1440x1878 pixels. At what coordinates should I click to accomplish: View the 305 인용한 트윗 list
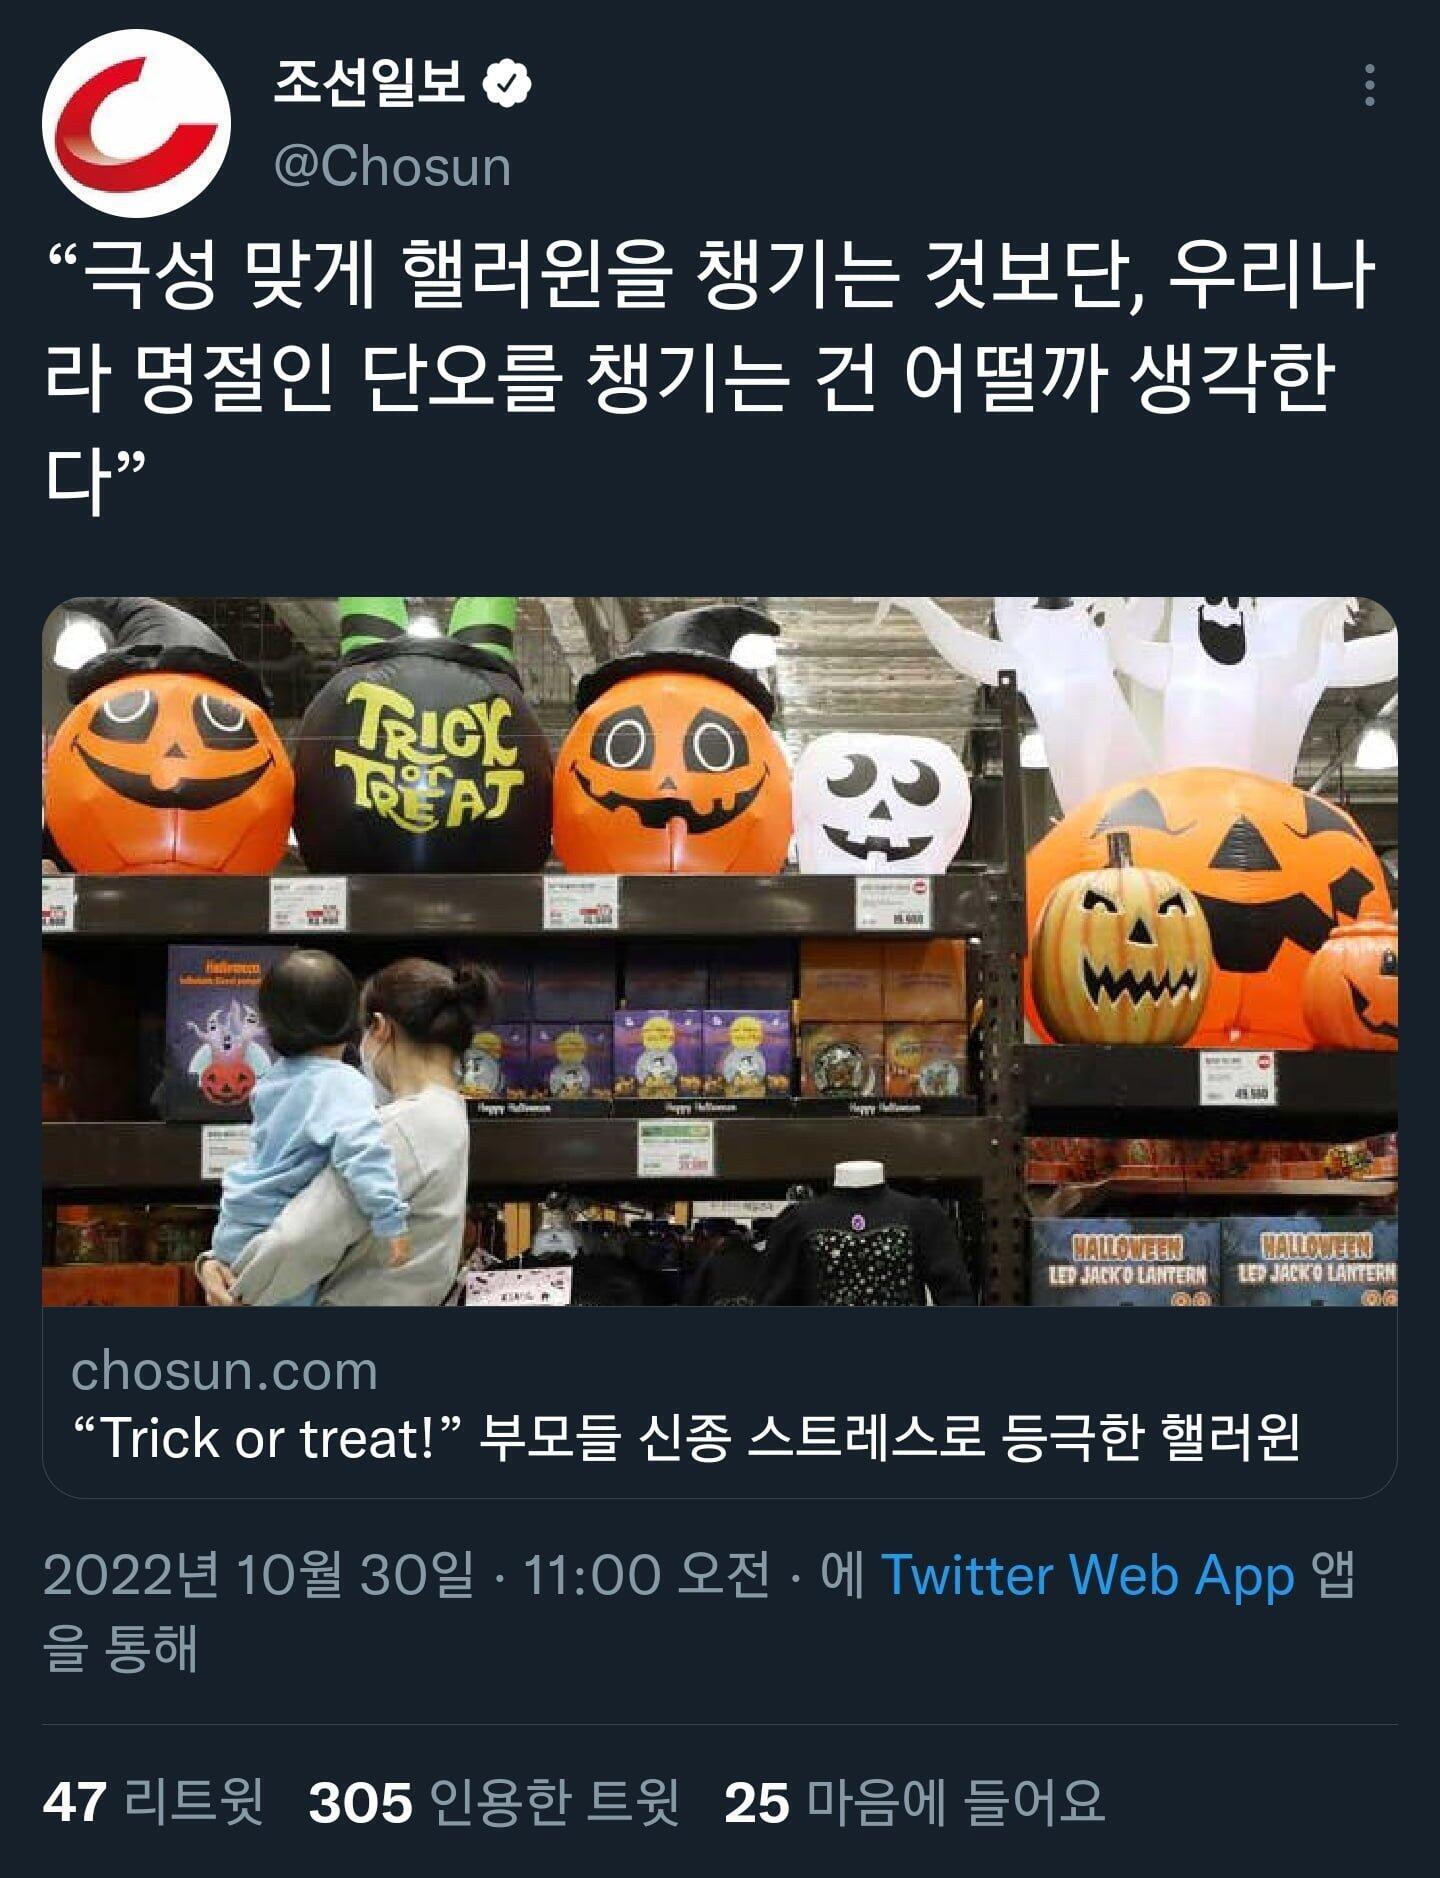tap(494, 1802)
